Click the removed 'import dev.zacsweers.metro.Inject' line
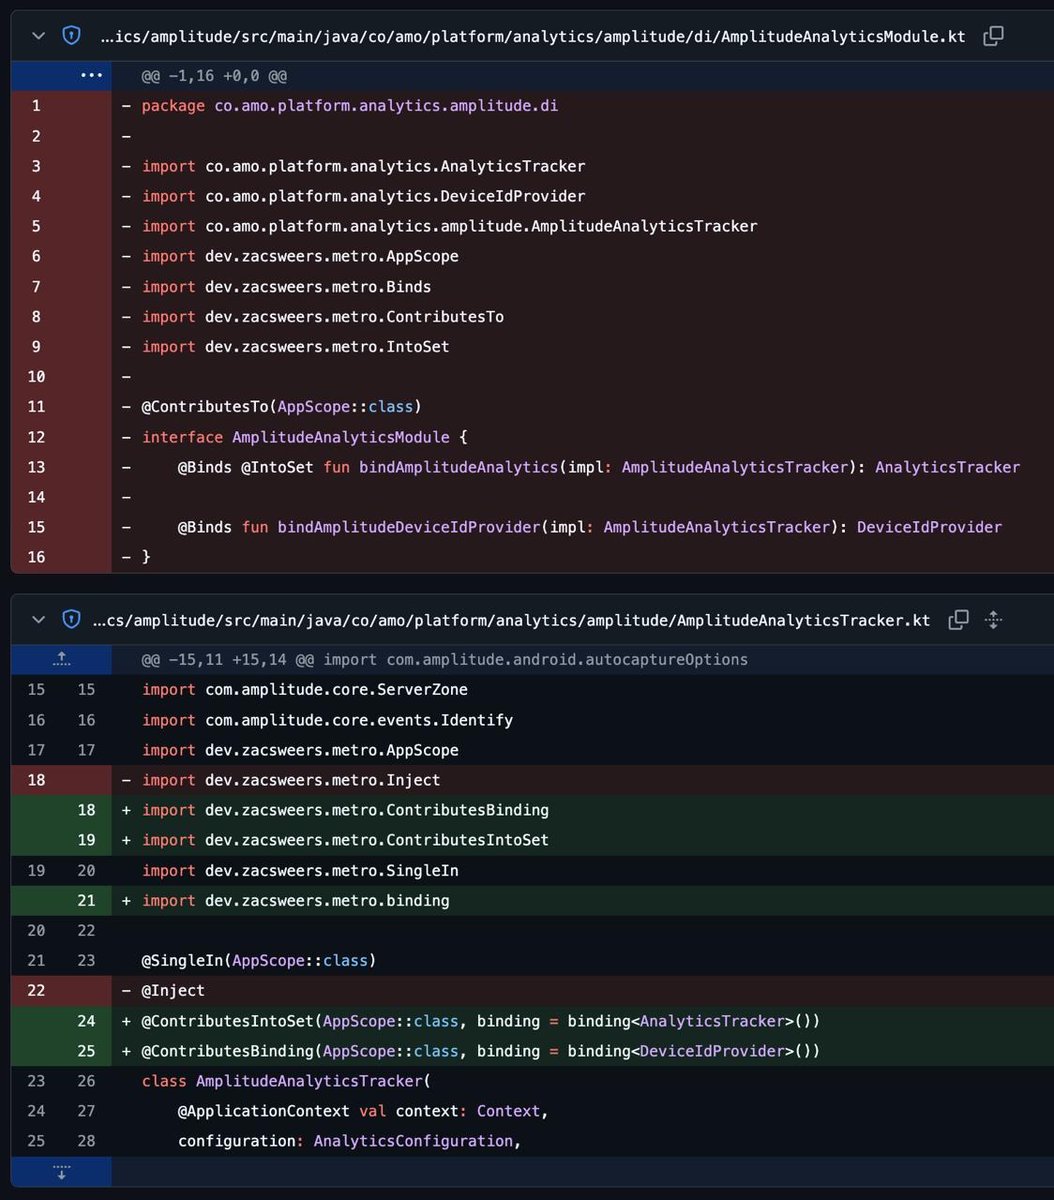Screen dimensions: 1054x1200 pos(290,780)
